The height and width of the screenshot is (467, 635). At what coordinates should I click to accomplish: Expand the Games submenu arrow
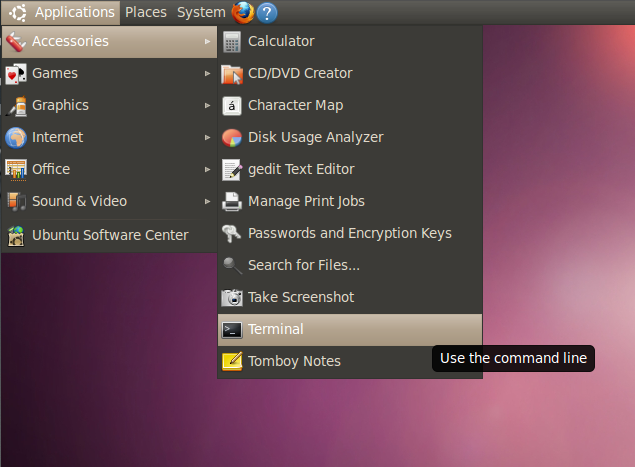point(208,73)
